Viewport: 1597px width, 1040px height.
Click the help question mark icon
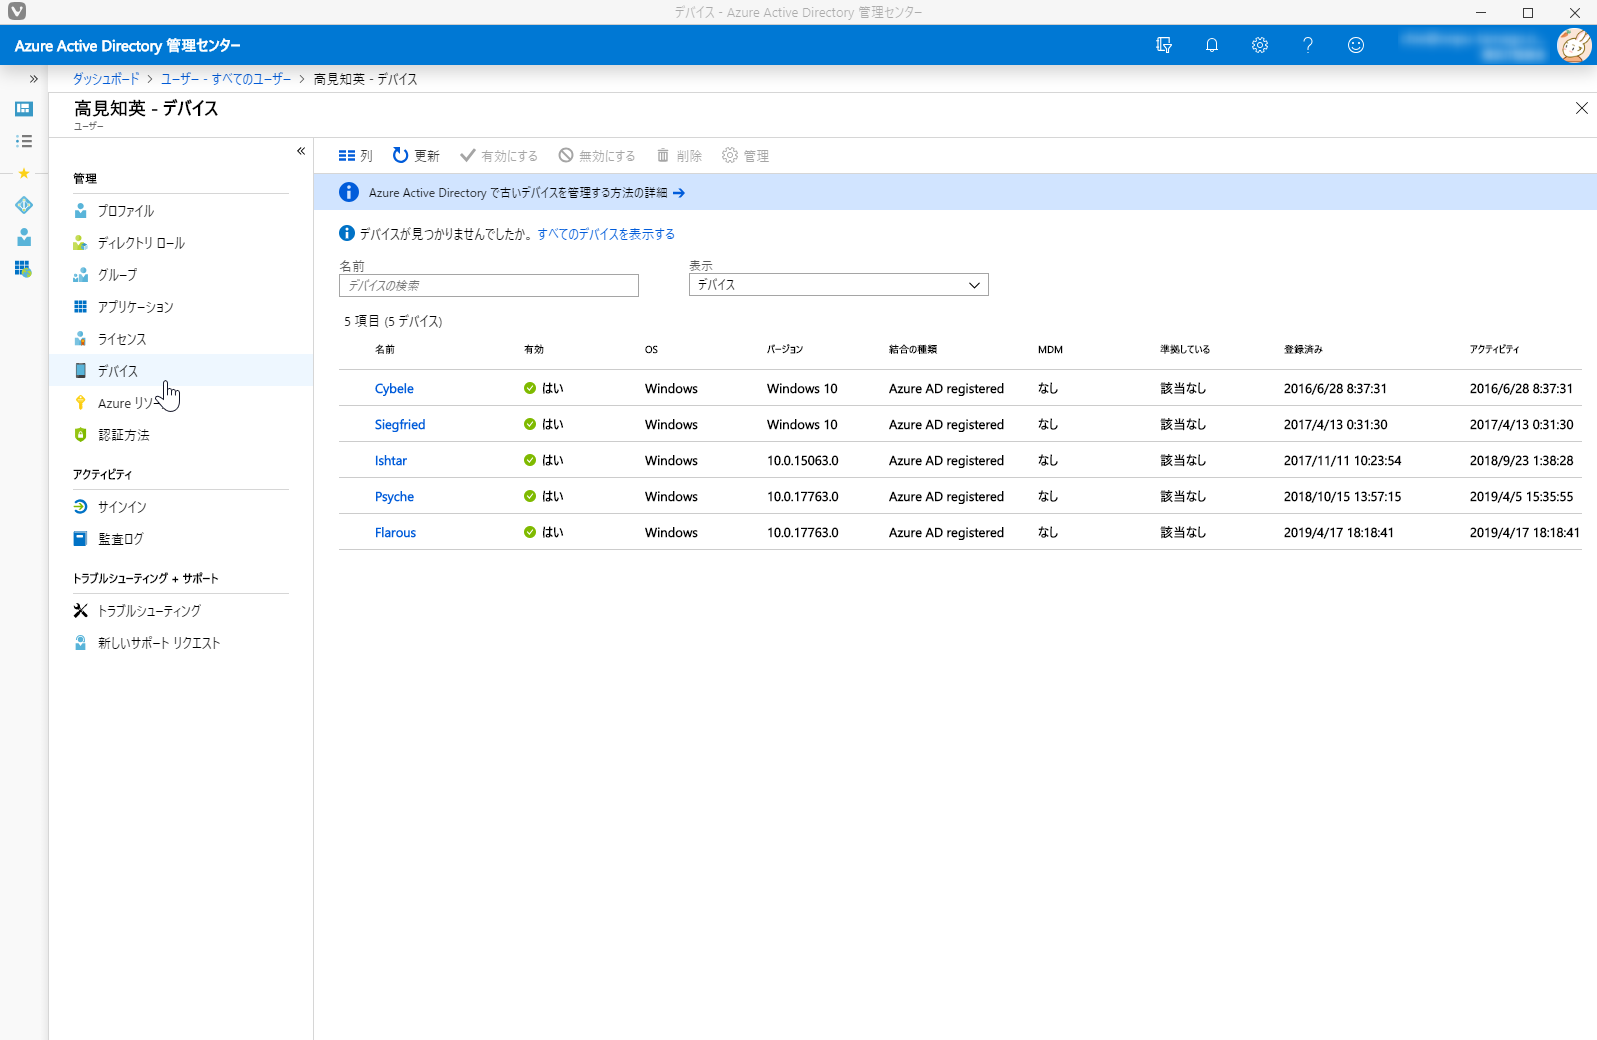[1307, 45]
